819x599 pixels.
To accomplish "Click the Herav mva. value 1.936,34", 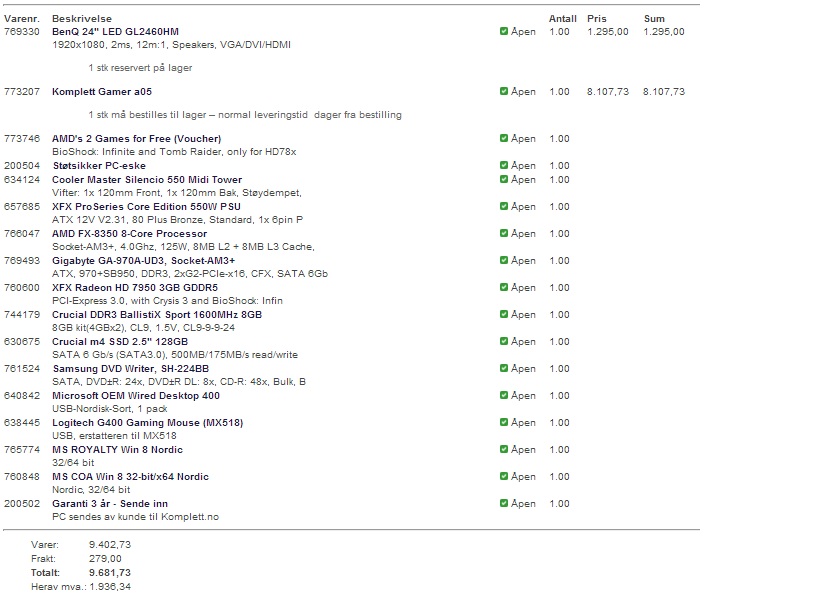I will coord(110,586).
